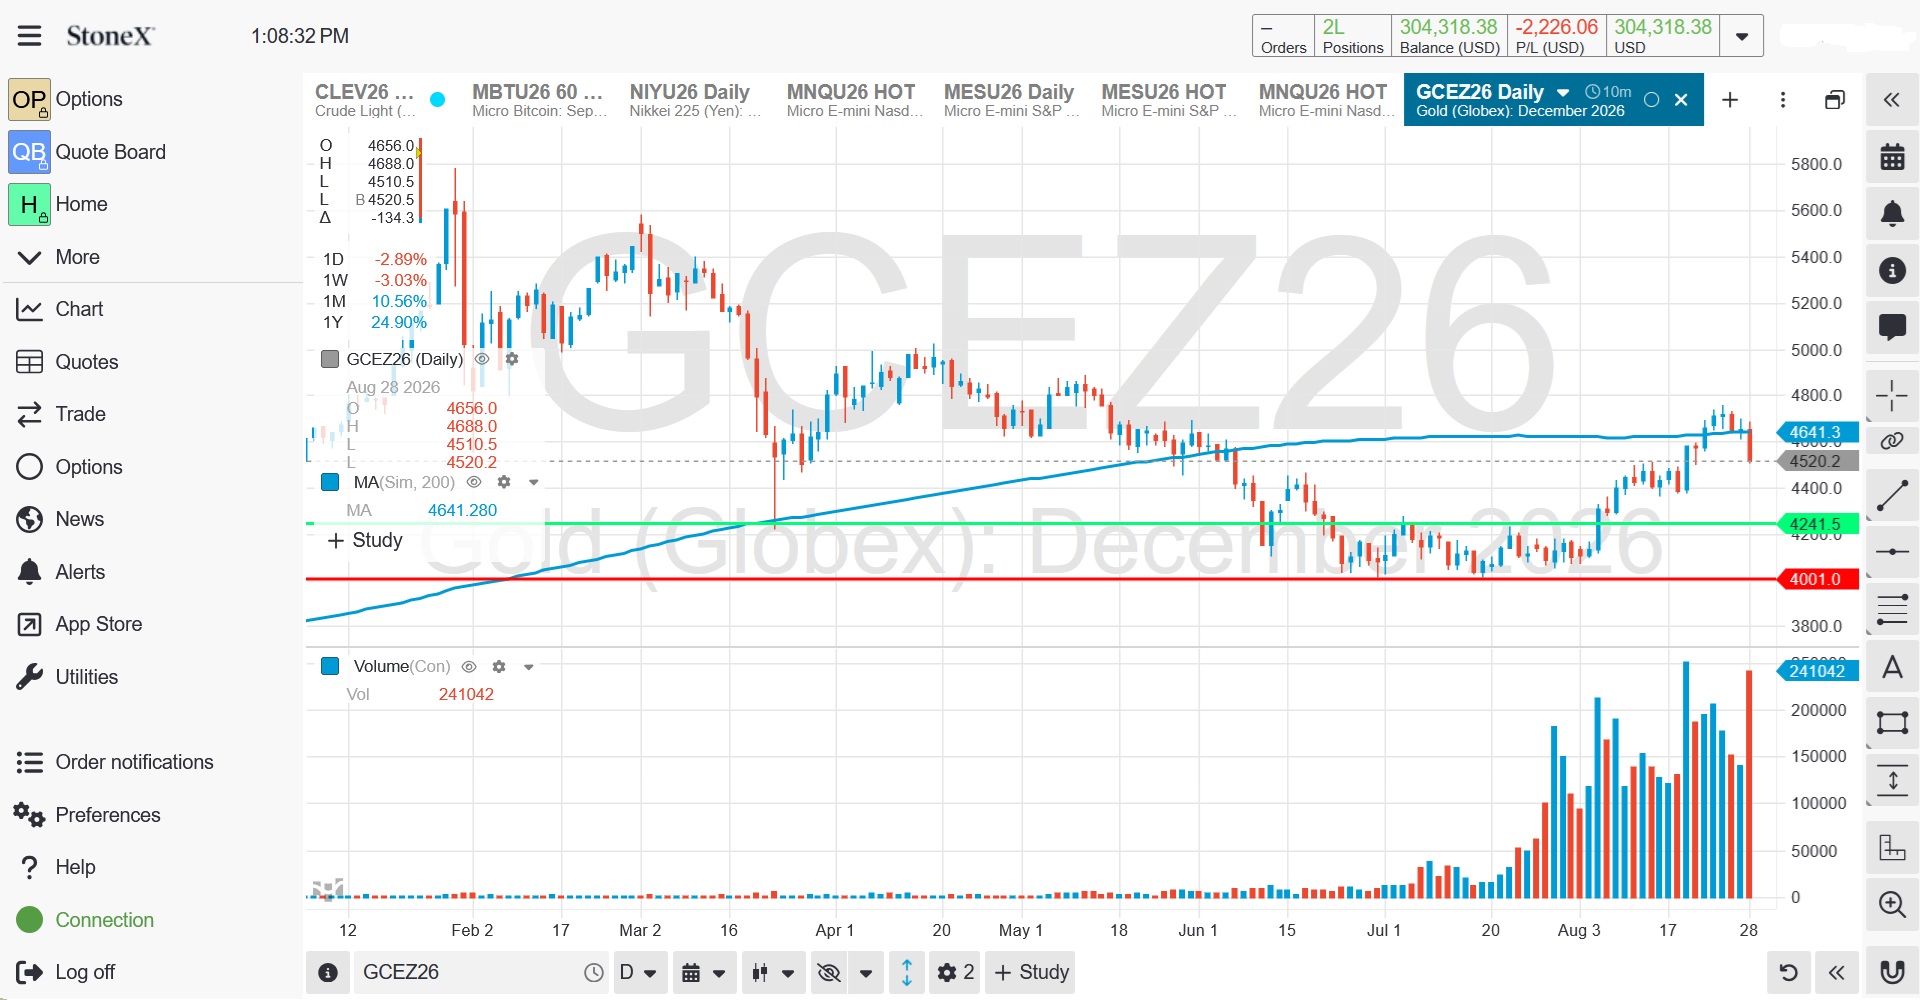Image resolution: width=1920 pixels, height=1000 pixels.
Task: Open the calendar icon in right sidebar
Action: tap(1892, 157)
